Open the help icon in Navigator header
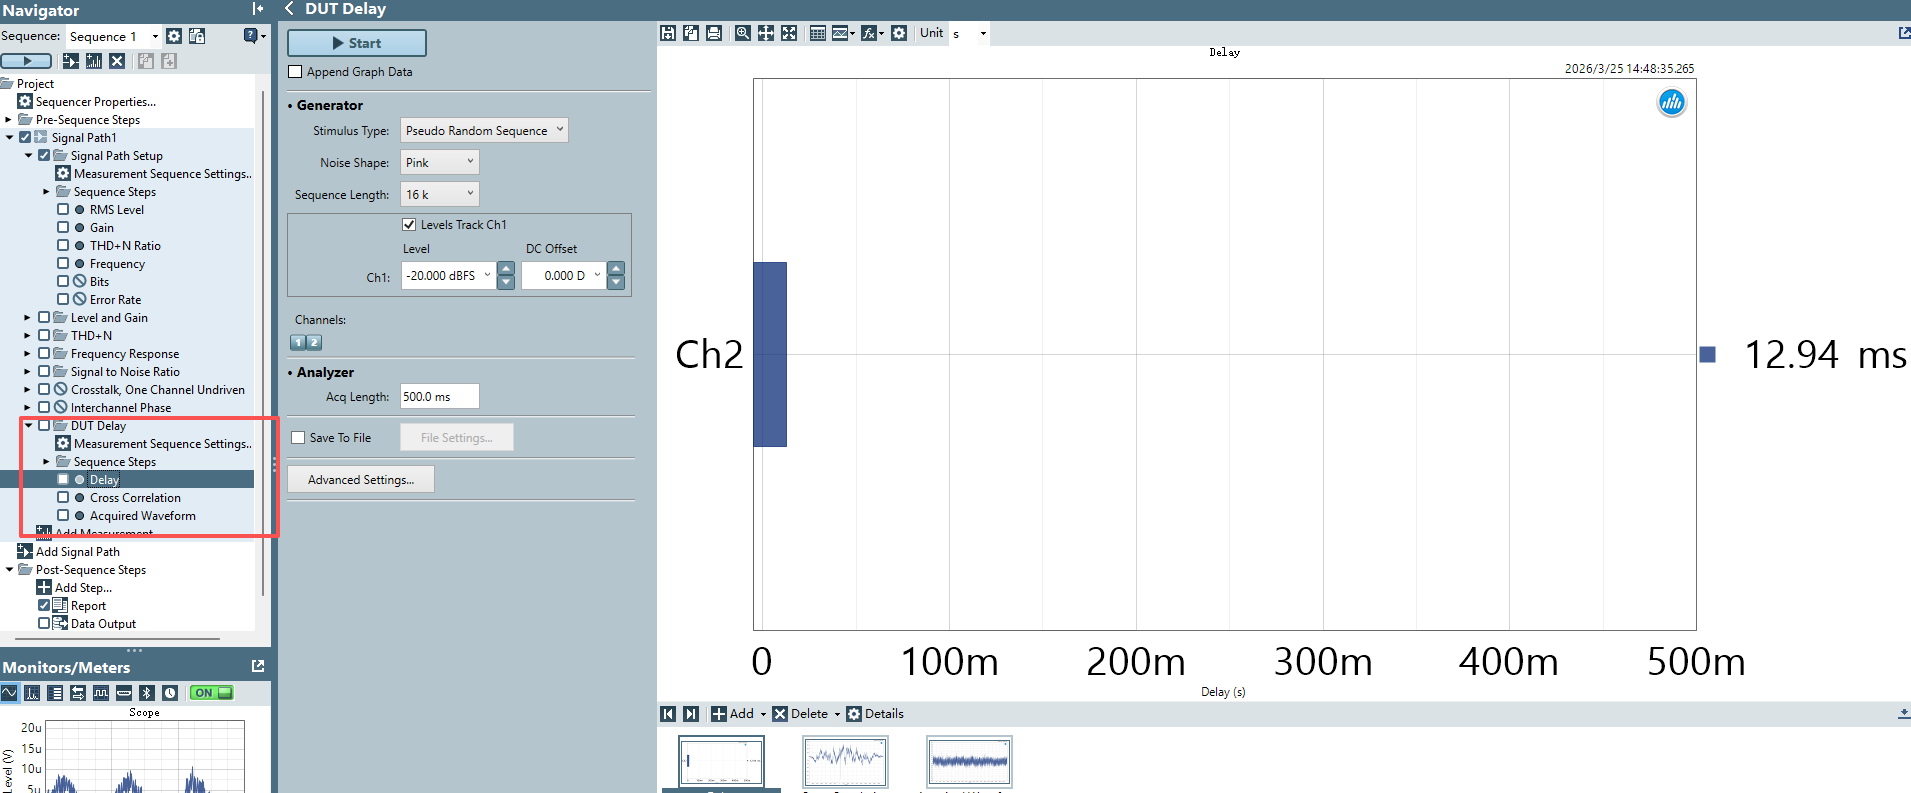Image resolution: width=1911 pixels, height=793 pixels. 251,36
